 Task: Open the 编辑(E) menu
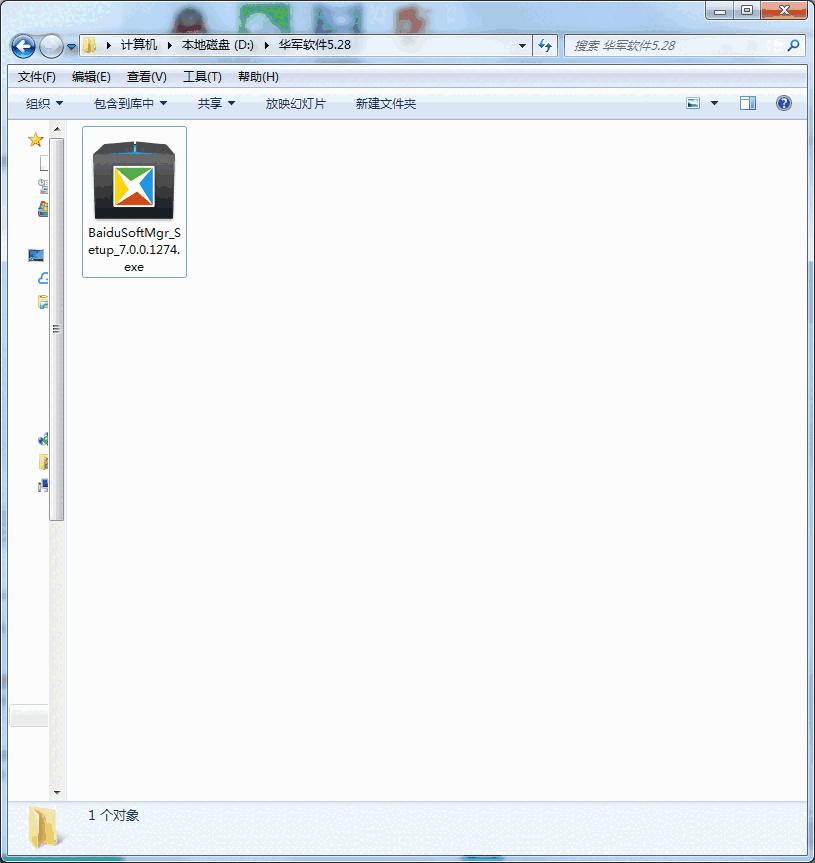tap(91, 77)
